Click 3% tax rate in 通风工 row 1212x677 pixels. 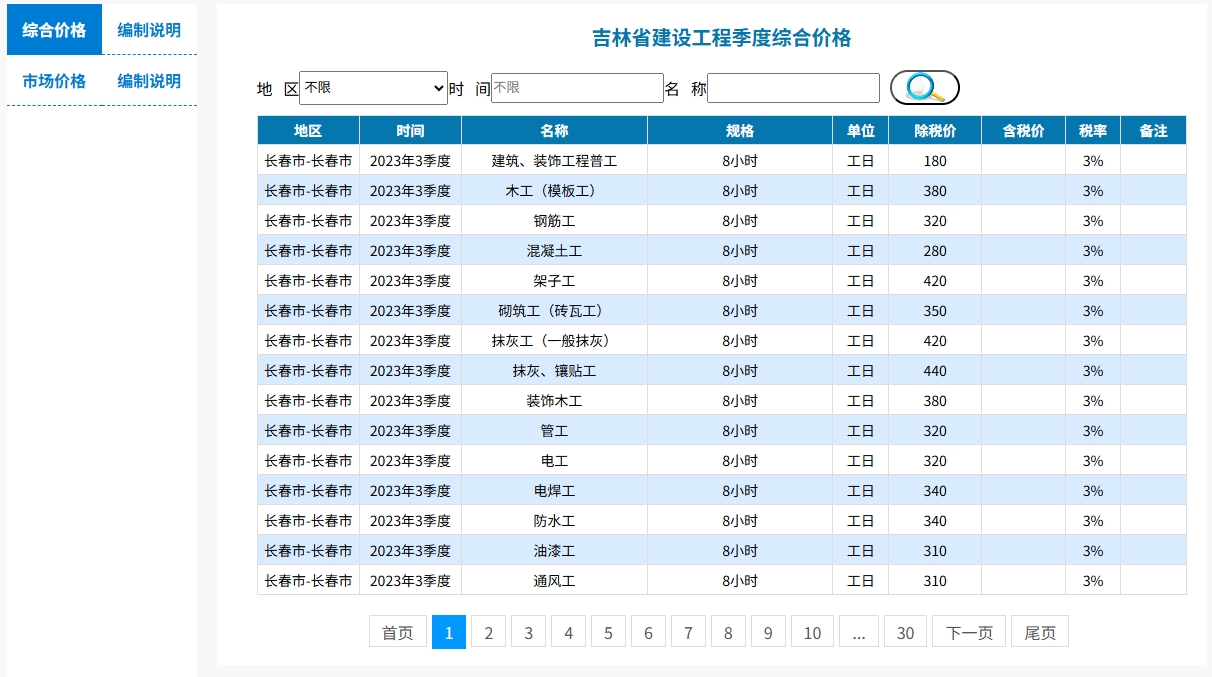click(x=1093, y=581)
